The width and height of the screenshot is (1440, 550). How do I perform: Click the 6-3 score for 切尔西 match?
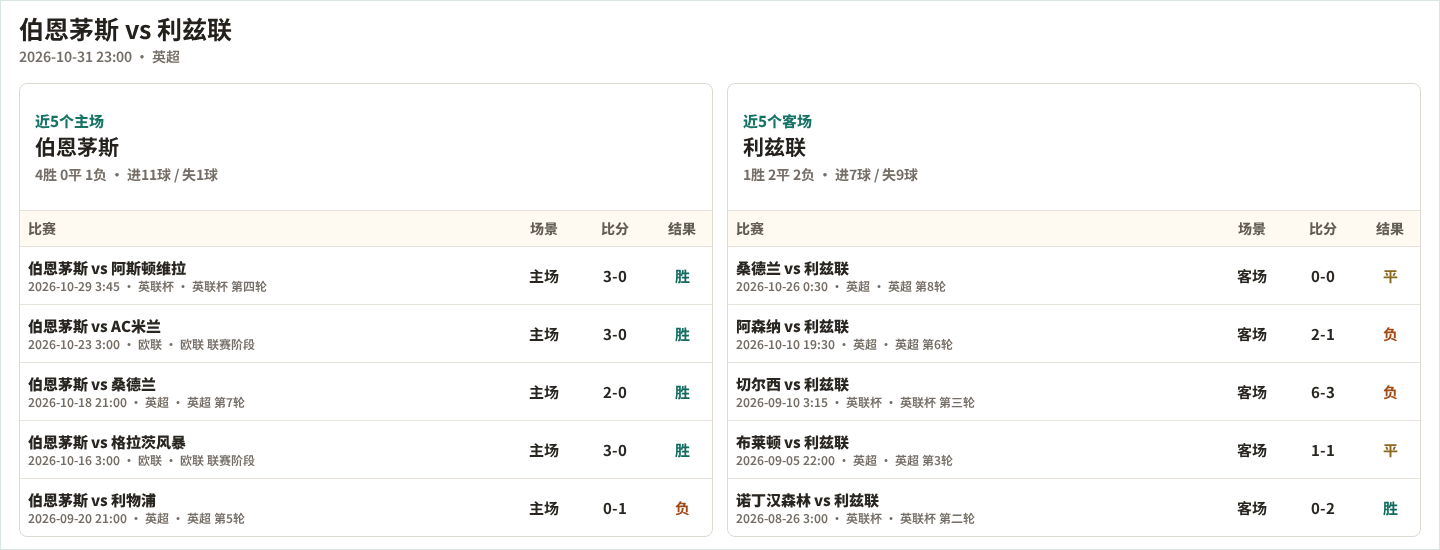coord(1323,392)
